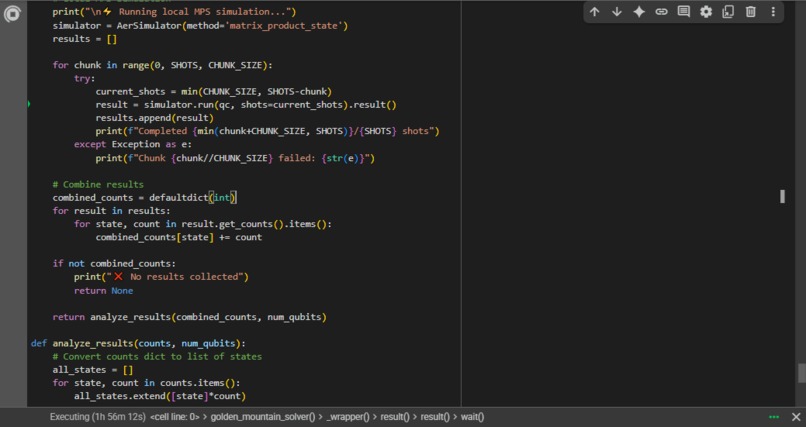806x427 pixels.
Task: Click the 'Executing (1h 56m 12s)' status text
Action: (x=98, y=417)
